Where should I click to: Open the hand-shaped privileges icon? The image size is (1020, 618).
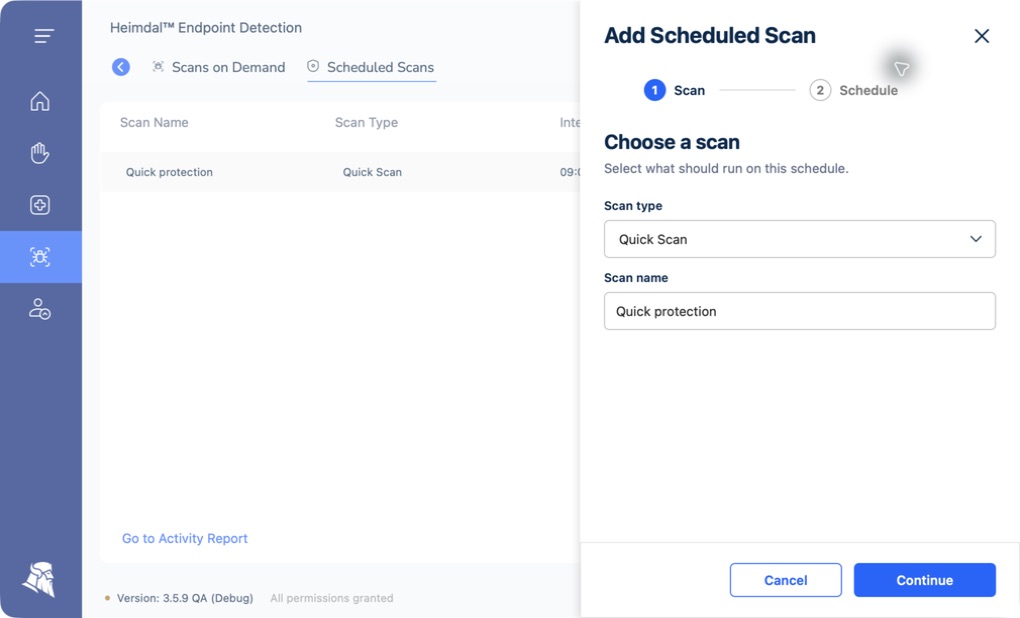(40, 153)
